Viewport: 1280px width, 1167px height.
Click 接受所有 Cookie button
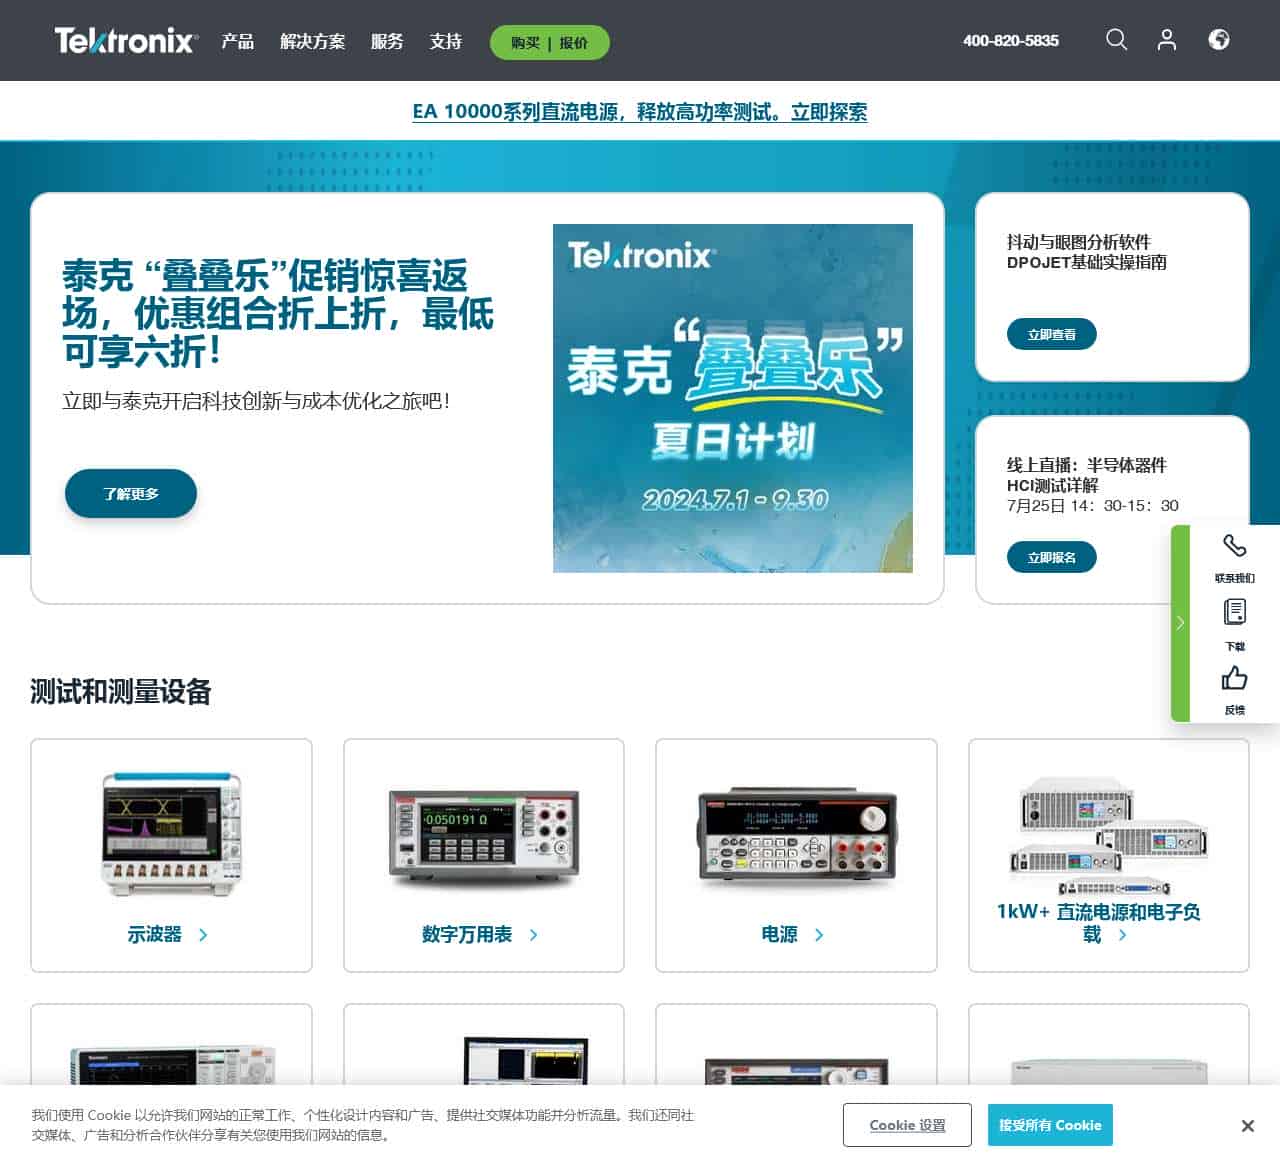coord(1050,1125)
